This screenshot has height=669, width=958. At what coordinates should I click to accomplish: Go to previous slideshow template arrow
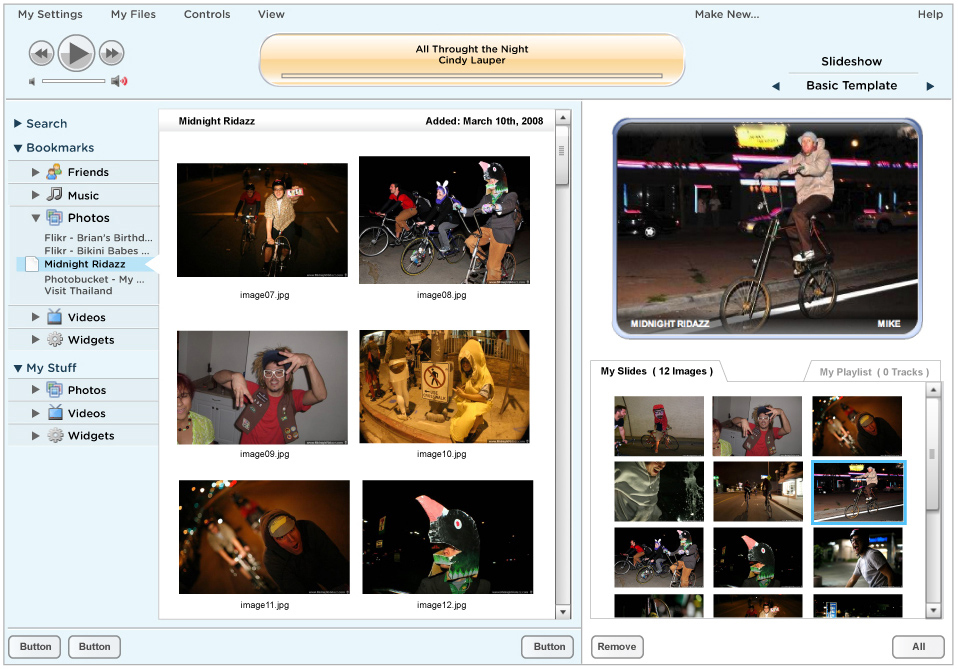click(775, 86)
